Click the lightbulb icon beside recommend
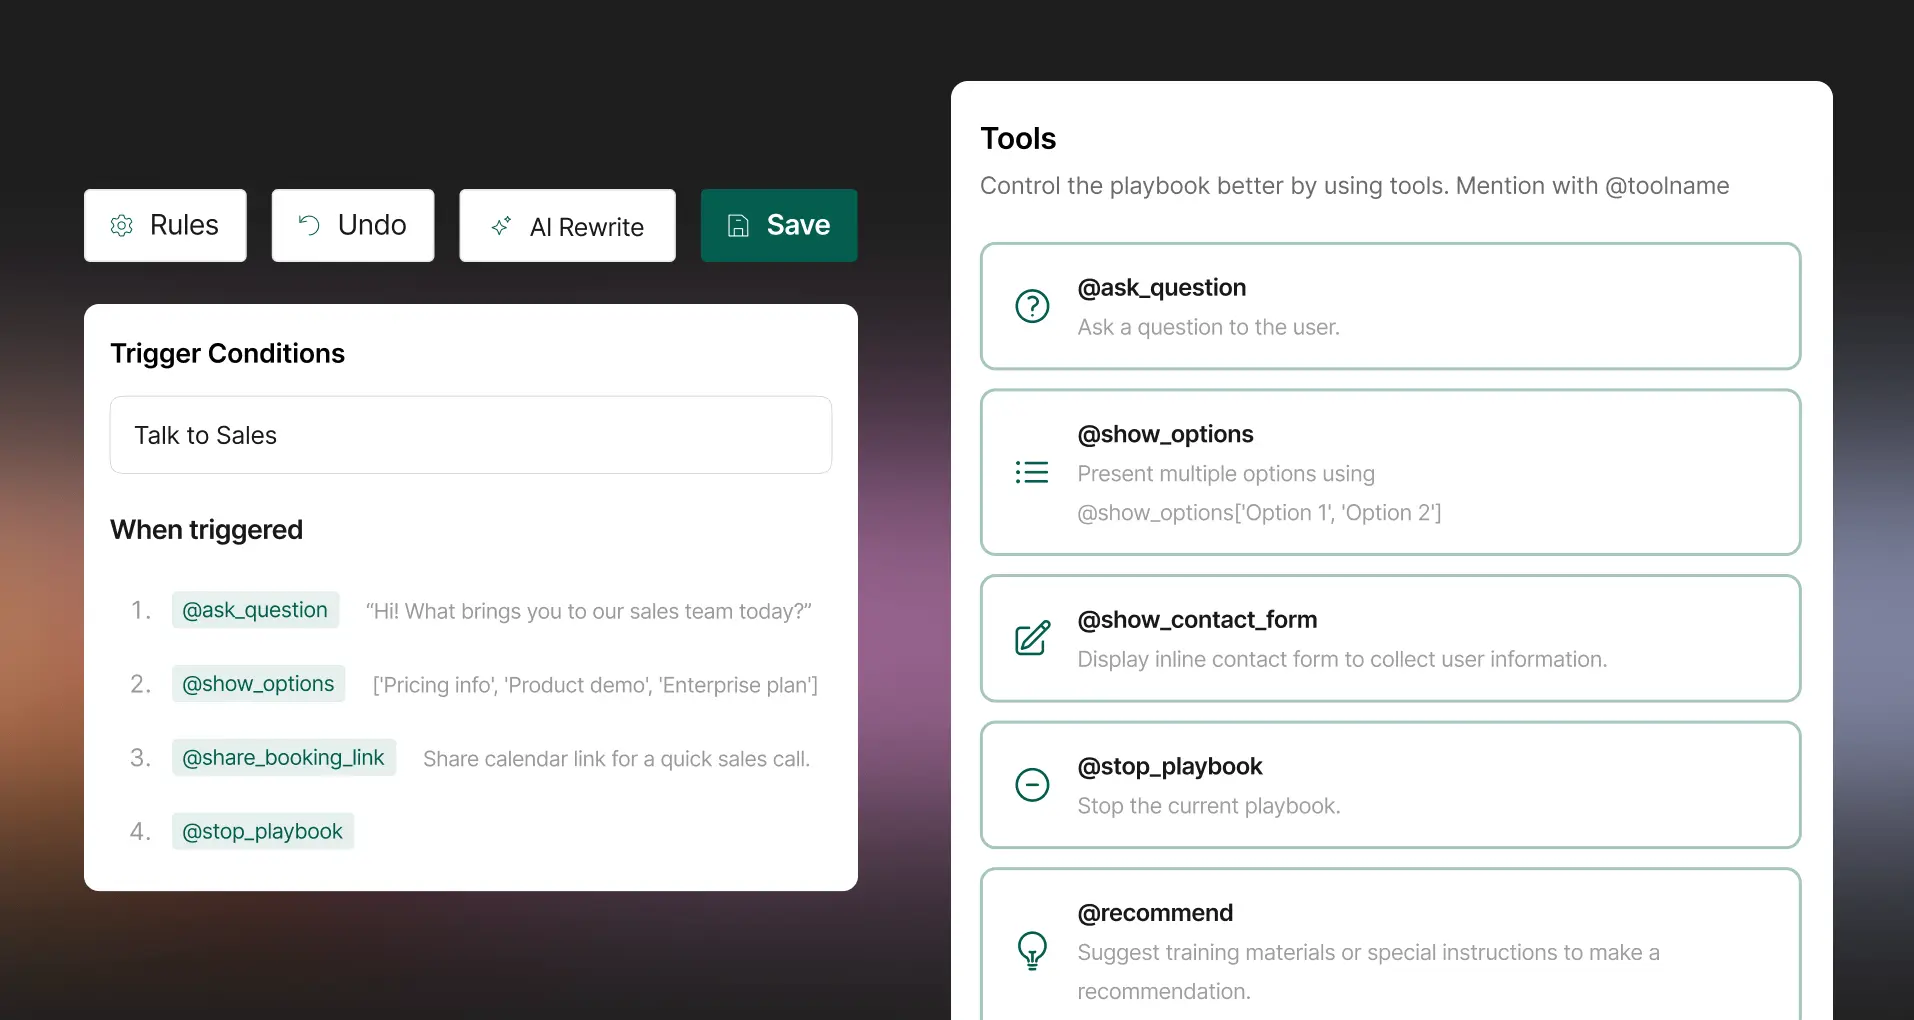 [1032, 950]
